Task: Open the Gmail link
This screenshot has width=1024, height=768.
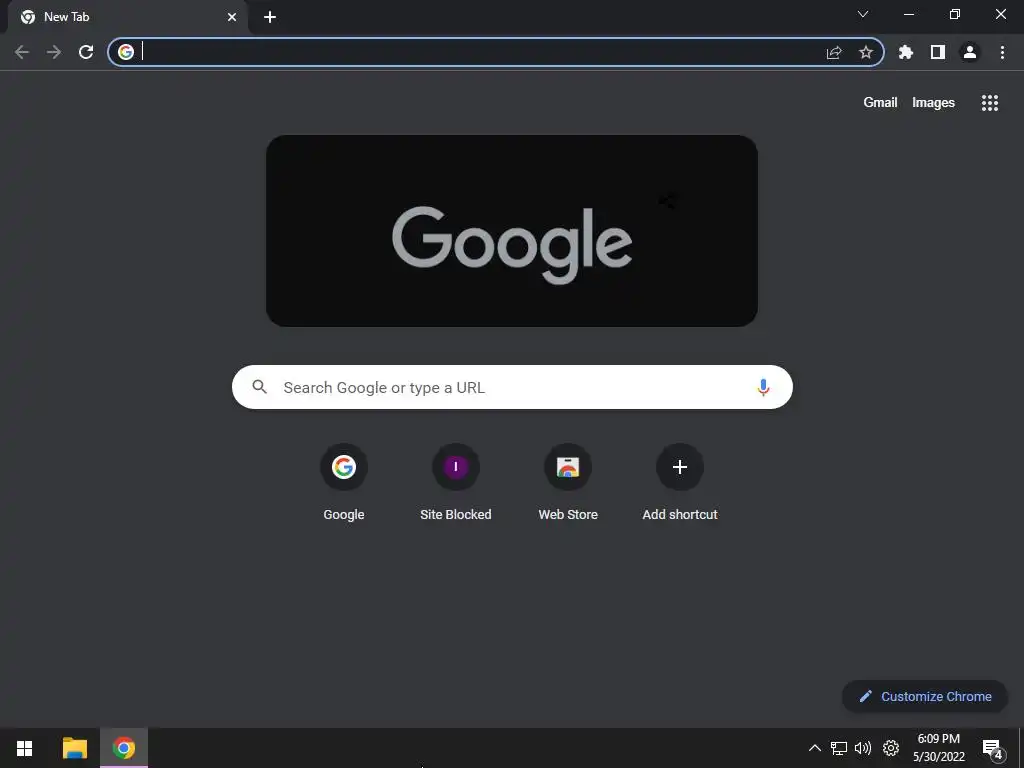Action: click(880, 103)
